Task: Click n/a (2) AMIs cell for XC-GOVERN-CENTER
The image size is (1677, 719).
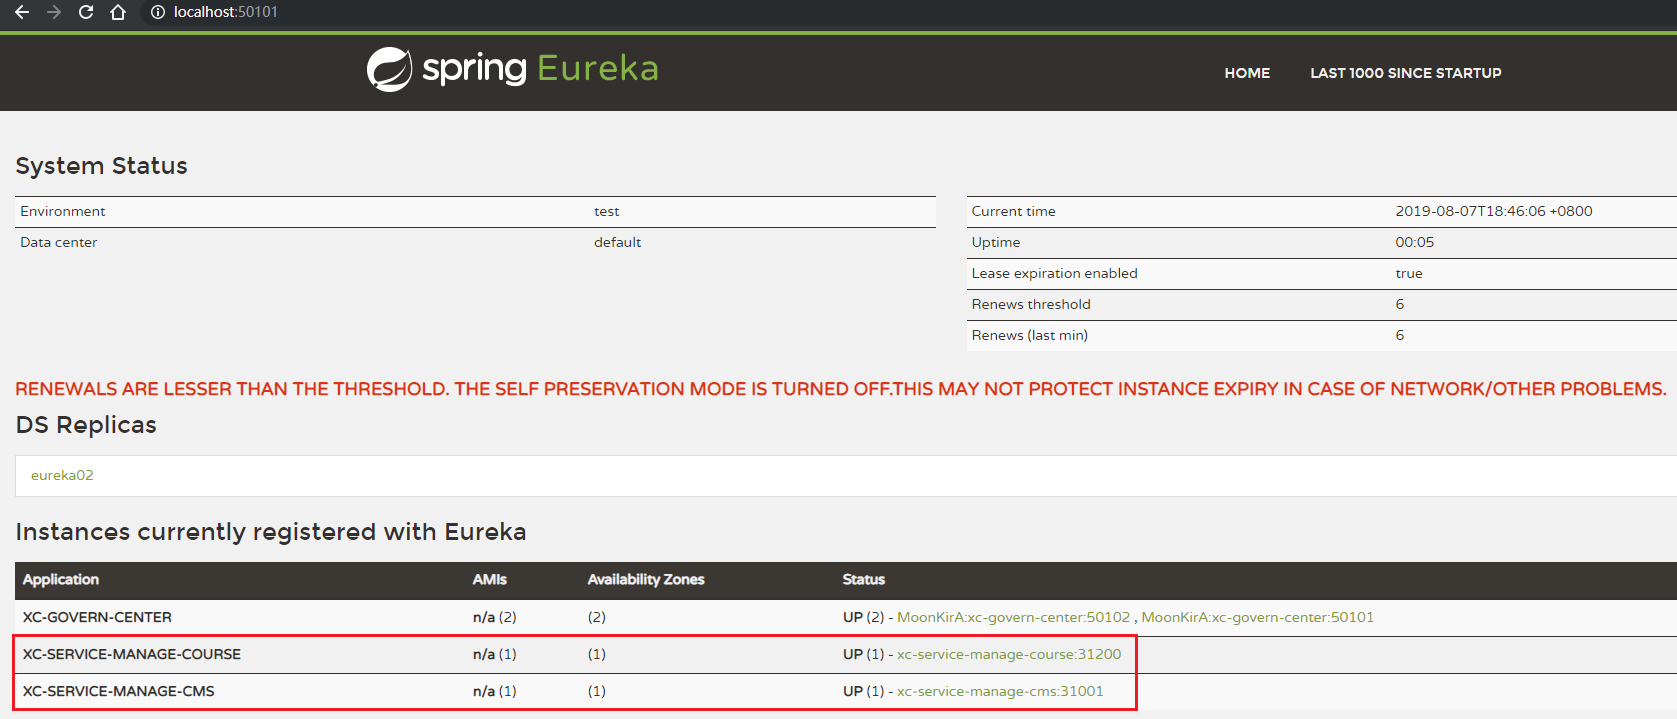Action: [x=495, y=617]
